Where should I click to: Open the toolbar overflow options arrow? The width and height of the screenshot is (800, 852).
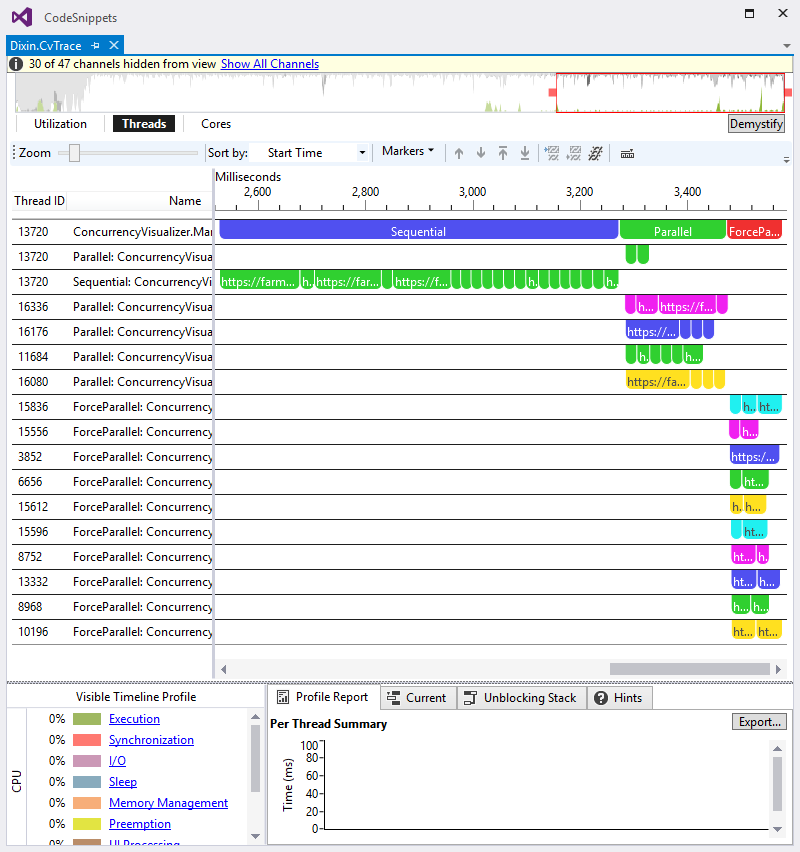(786, 159)
